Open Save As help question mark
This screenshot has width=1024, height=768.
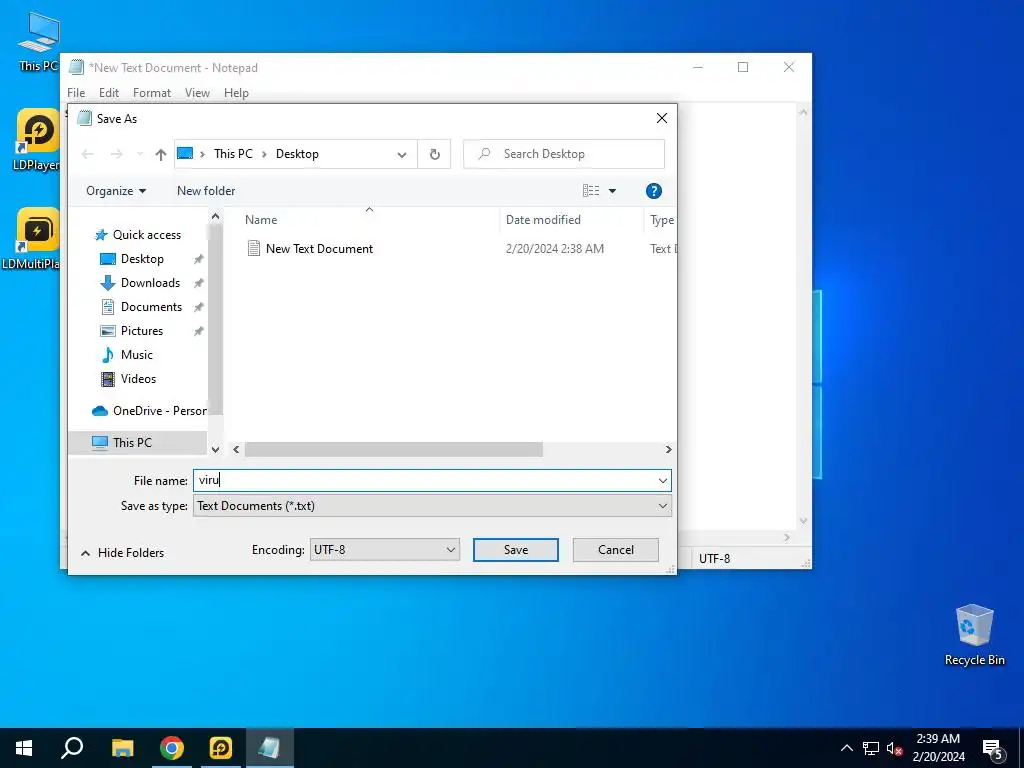coord(654,191)
